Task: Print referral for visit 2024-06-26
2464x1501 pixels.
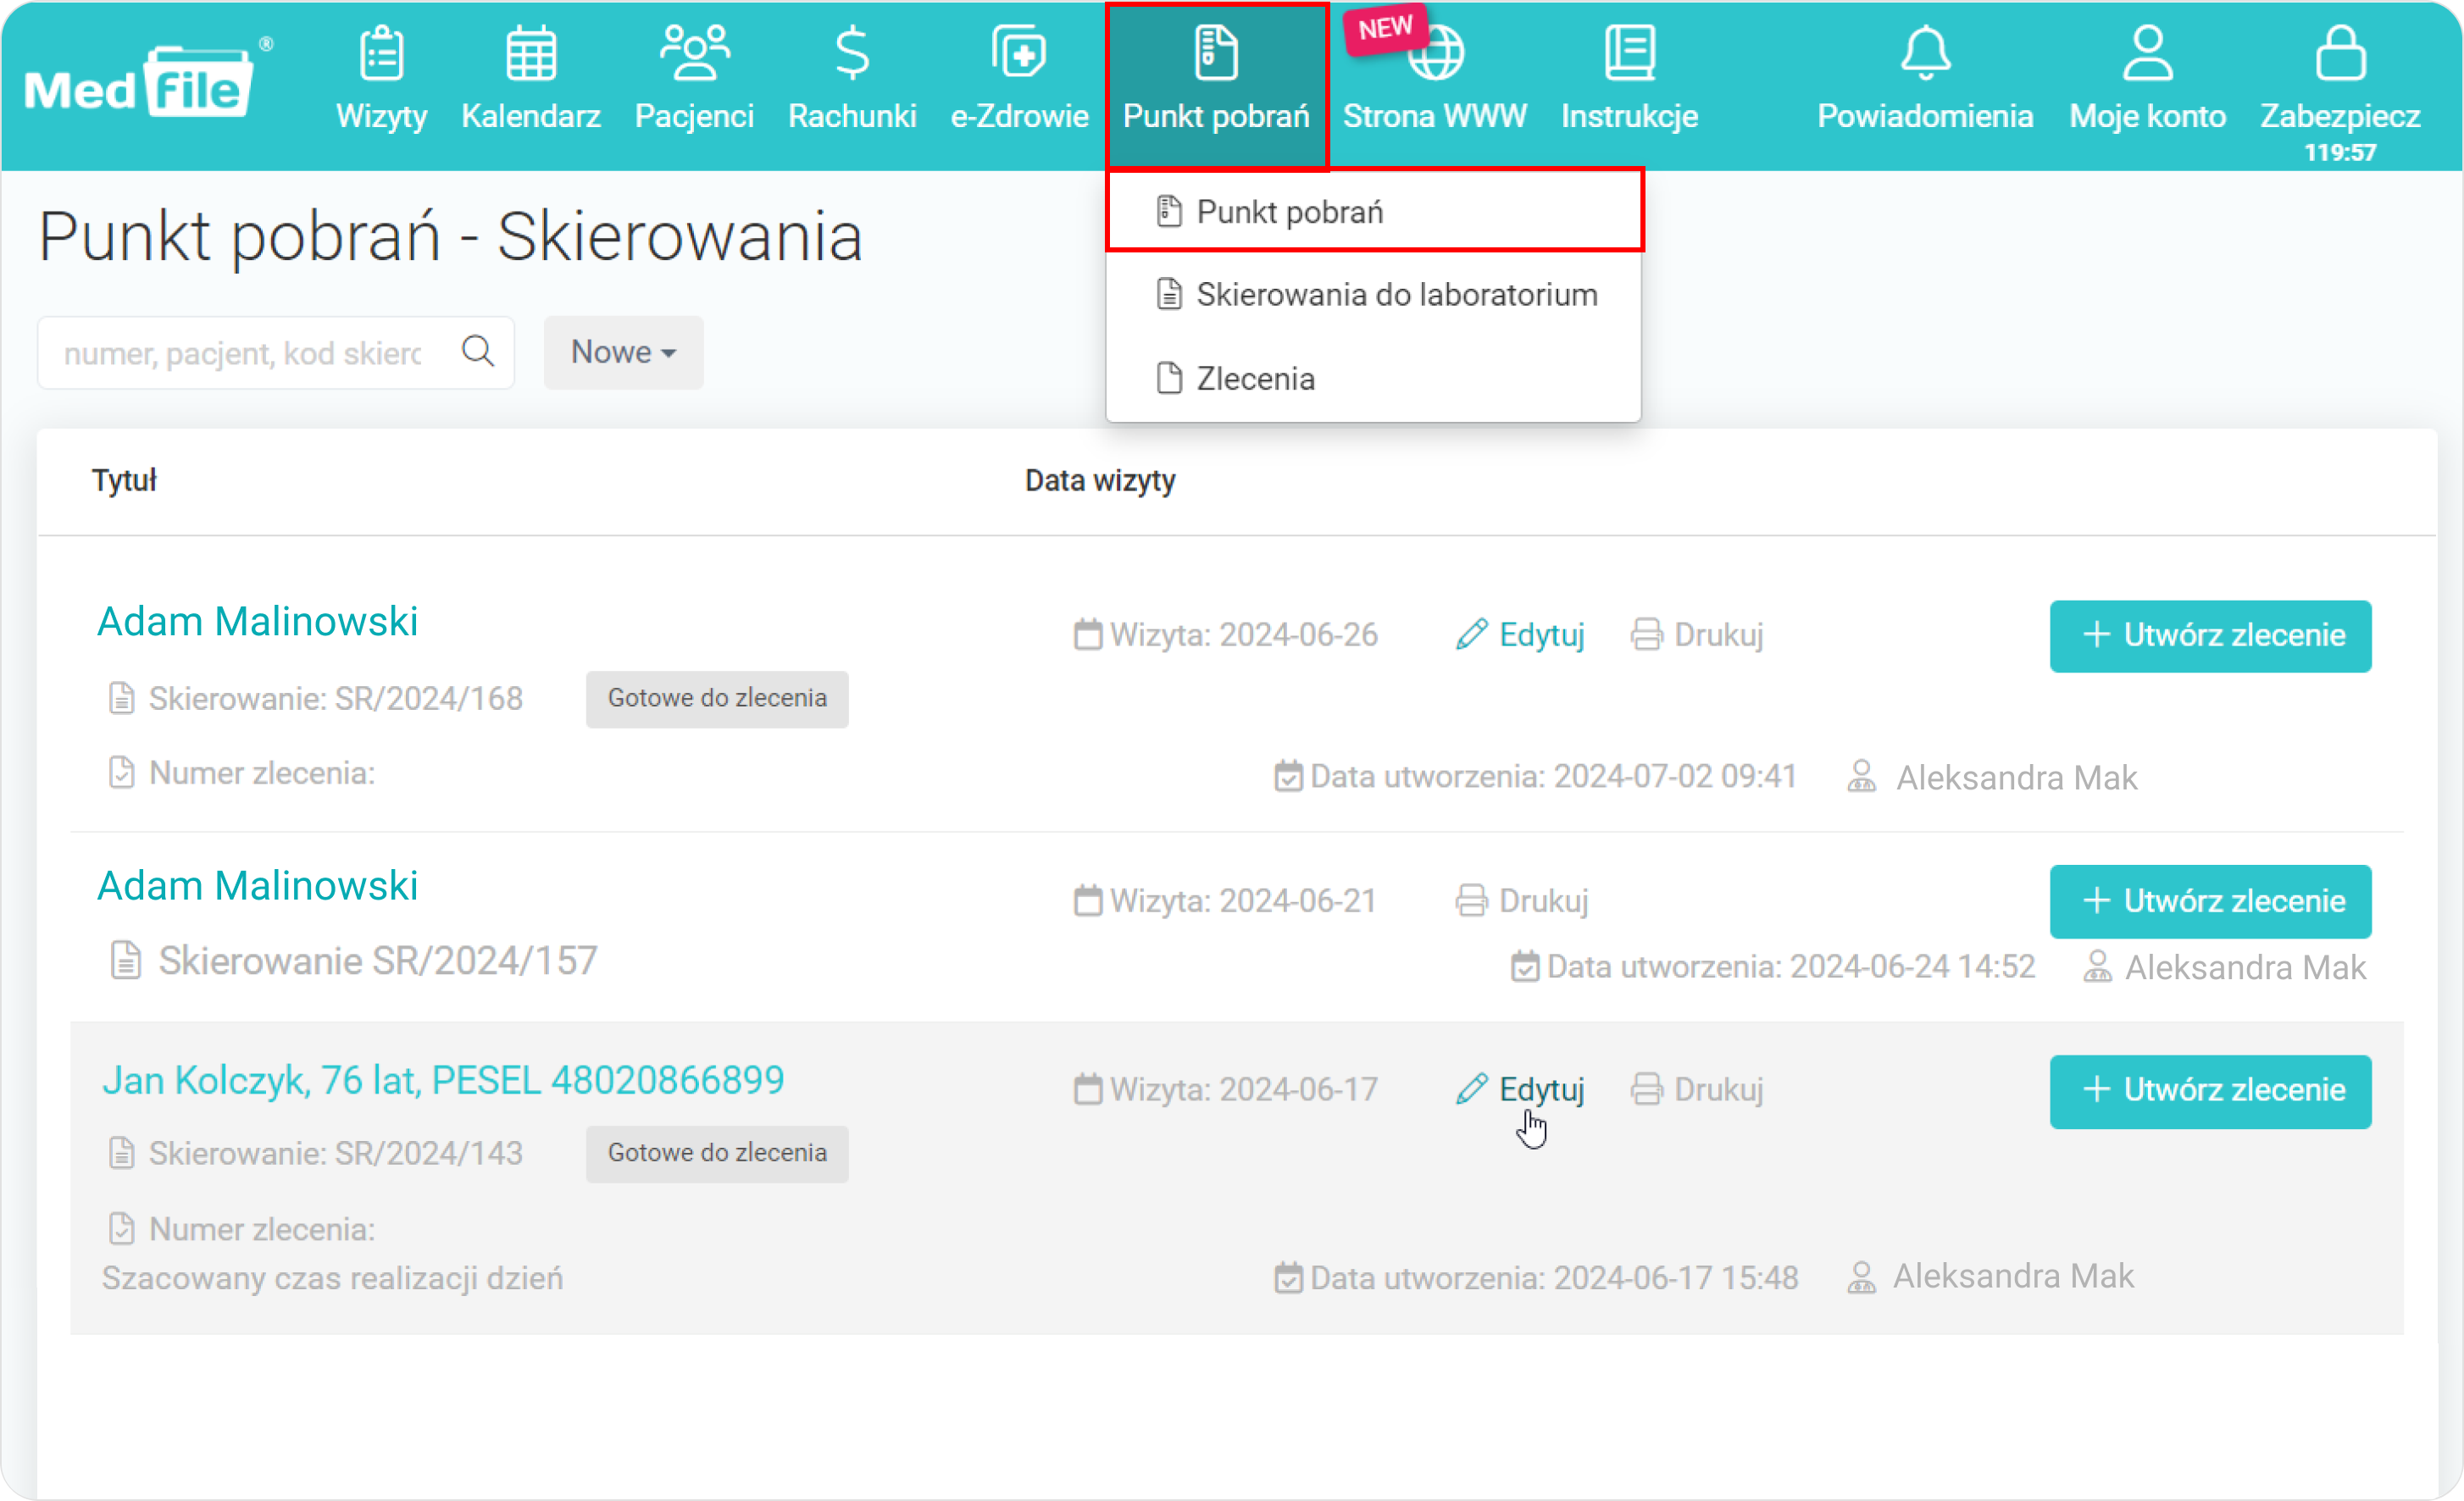Action: coord(1697,635)
